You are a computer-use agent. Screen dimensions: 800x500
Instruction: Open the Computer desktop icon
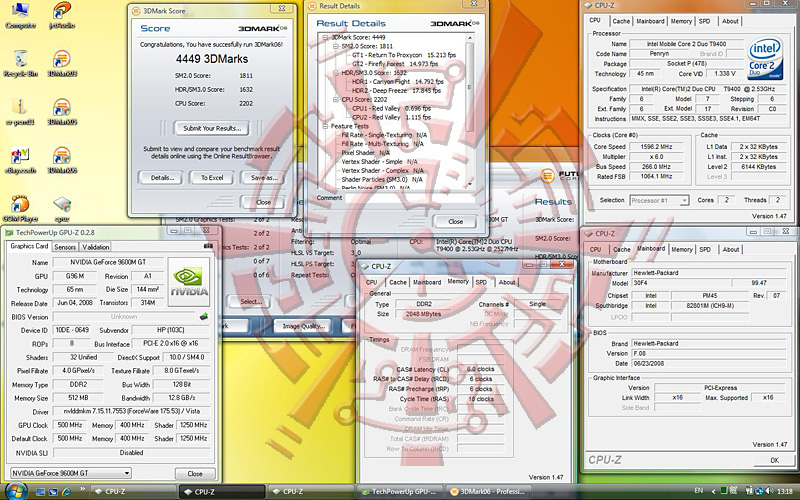click(x=20, y=15)
